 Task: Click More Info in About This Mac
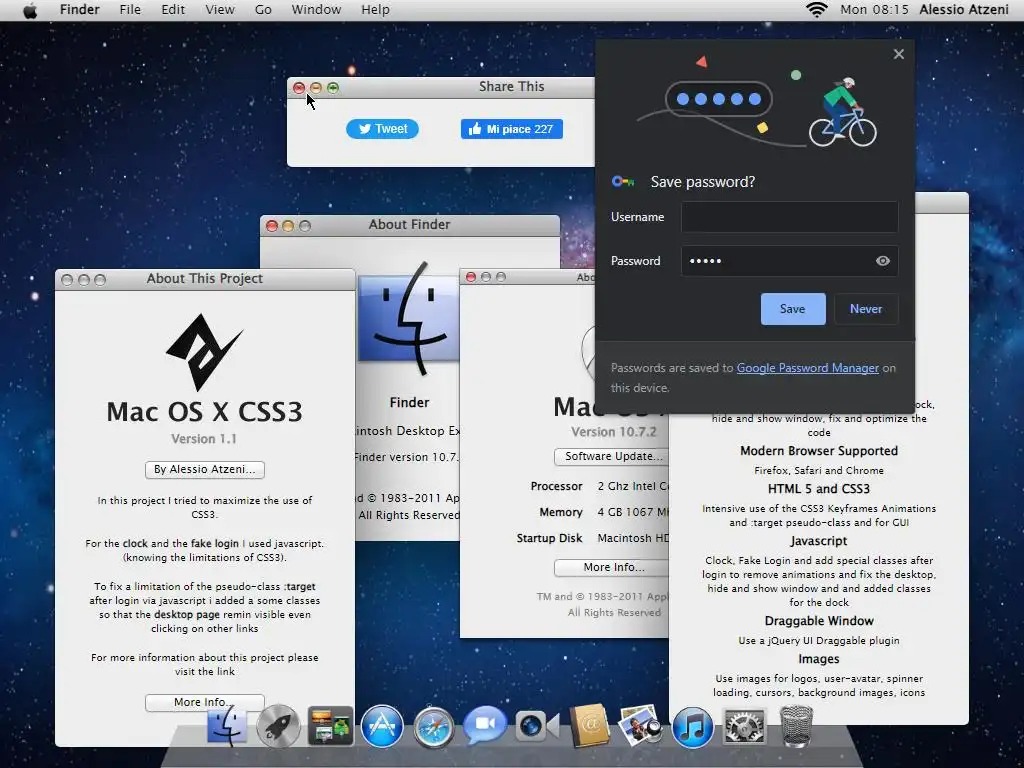[611, 568]
